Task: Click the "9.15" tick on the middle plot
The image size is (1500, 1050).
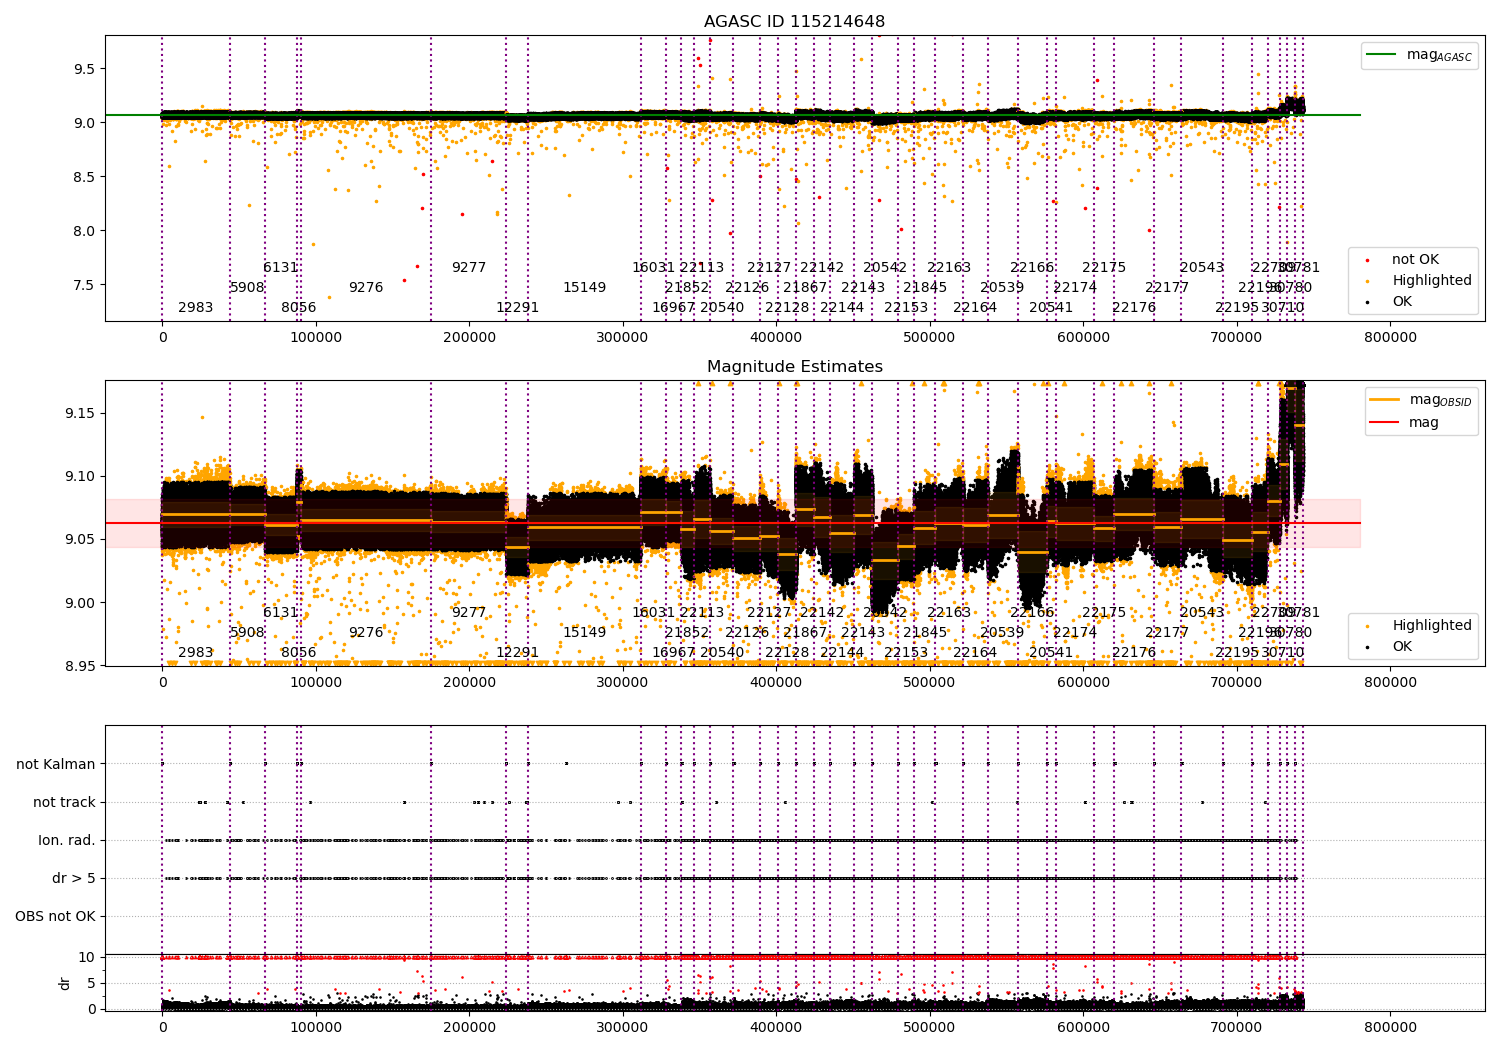Action: [79, 414]
